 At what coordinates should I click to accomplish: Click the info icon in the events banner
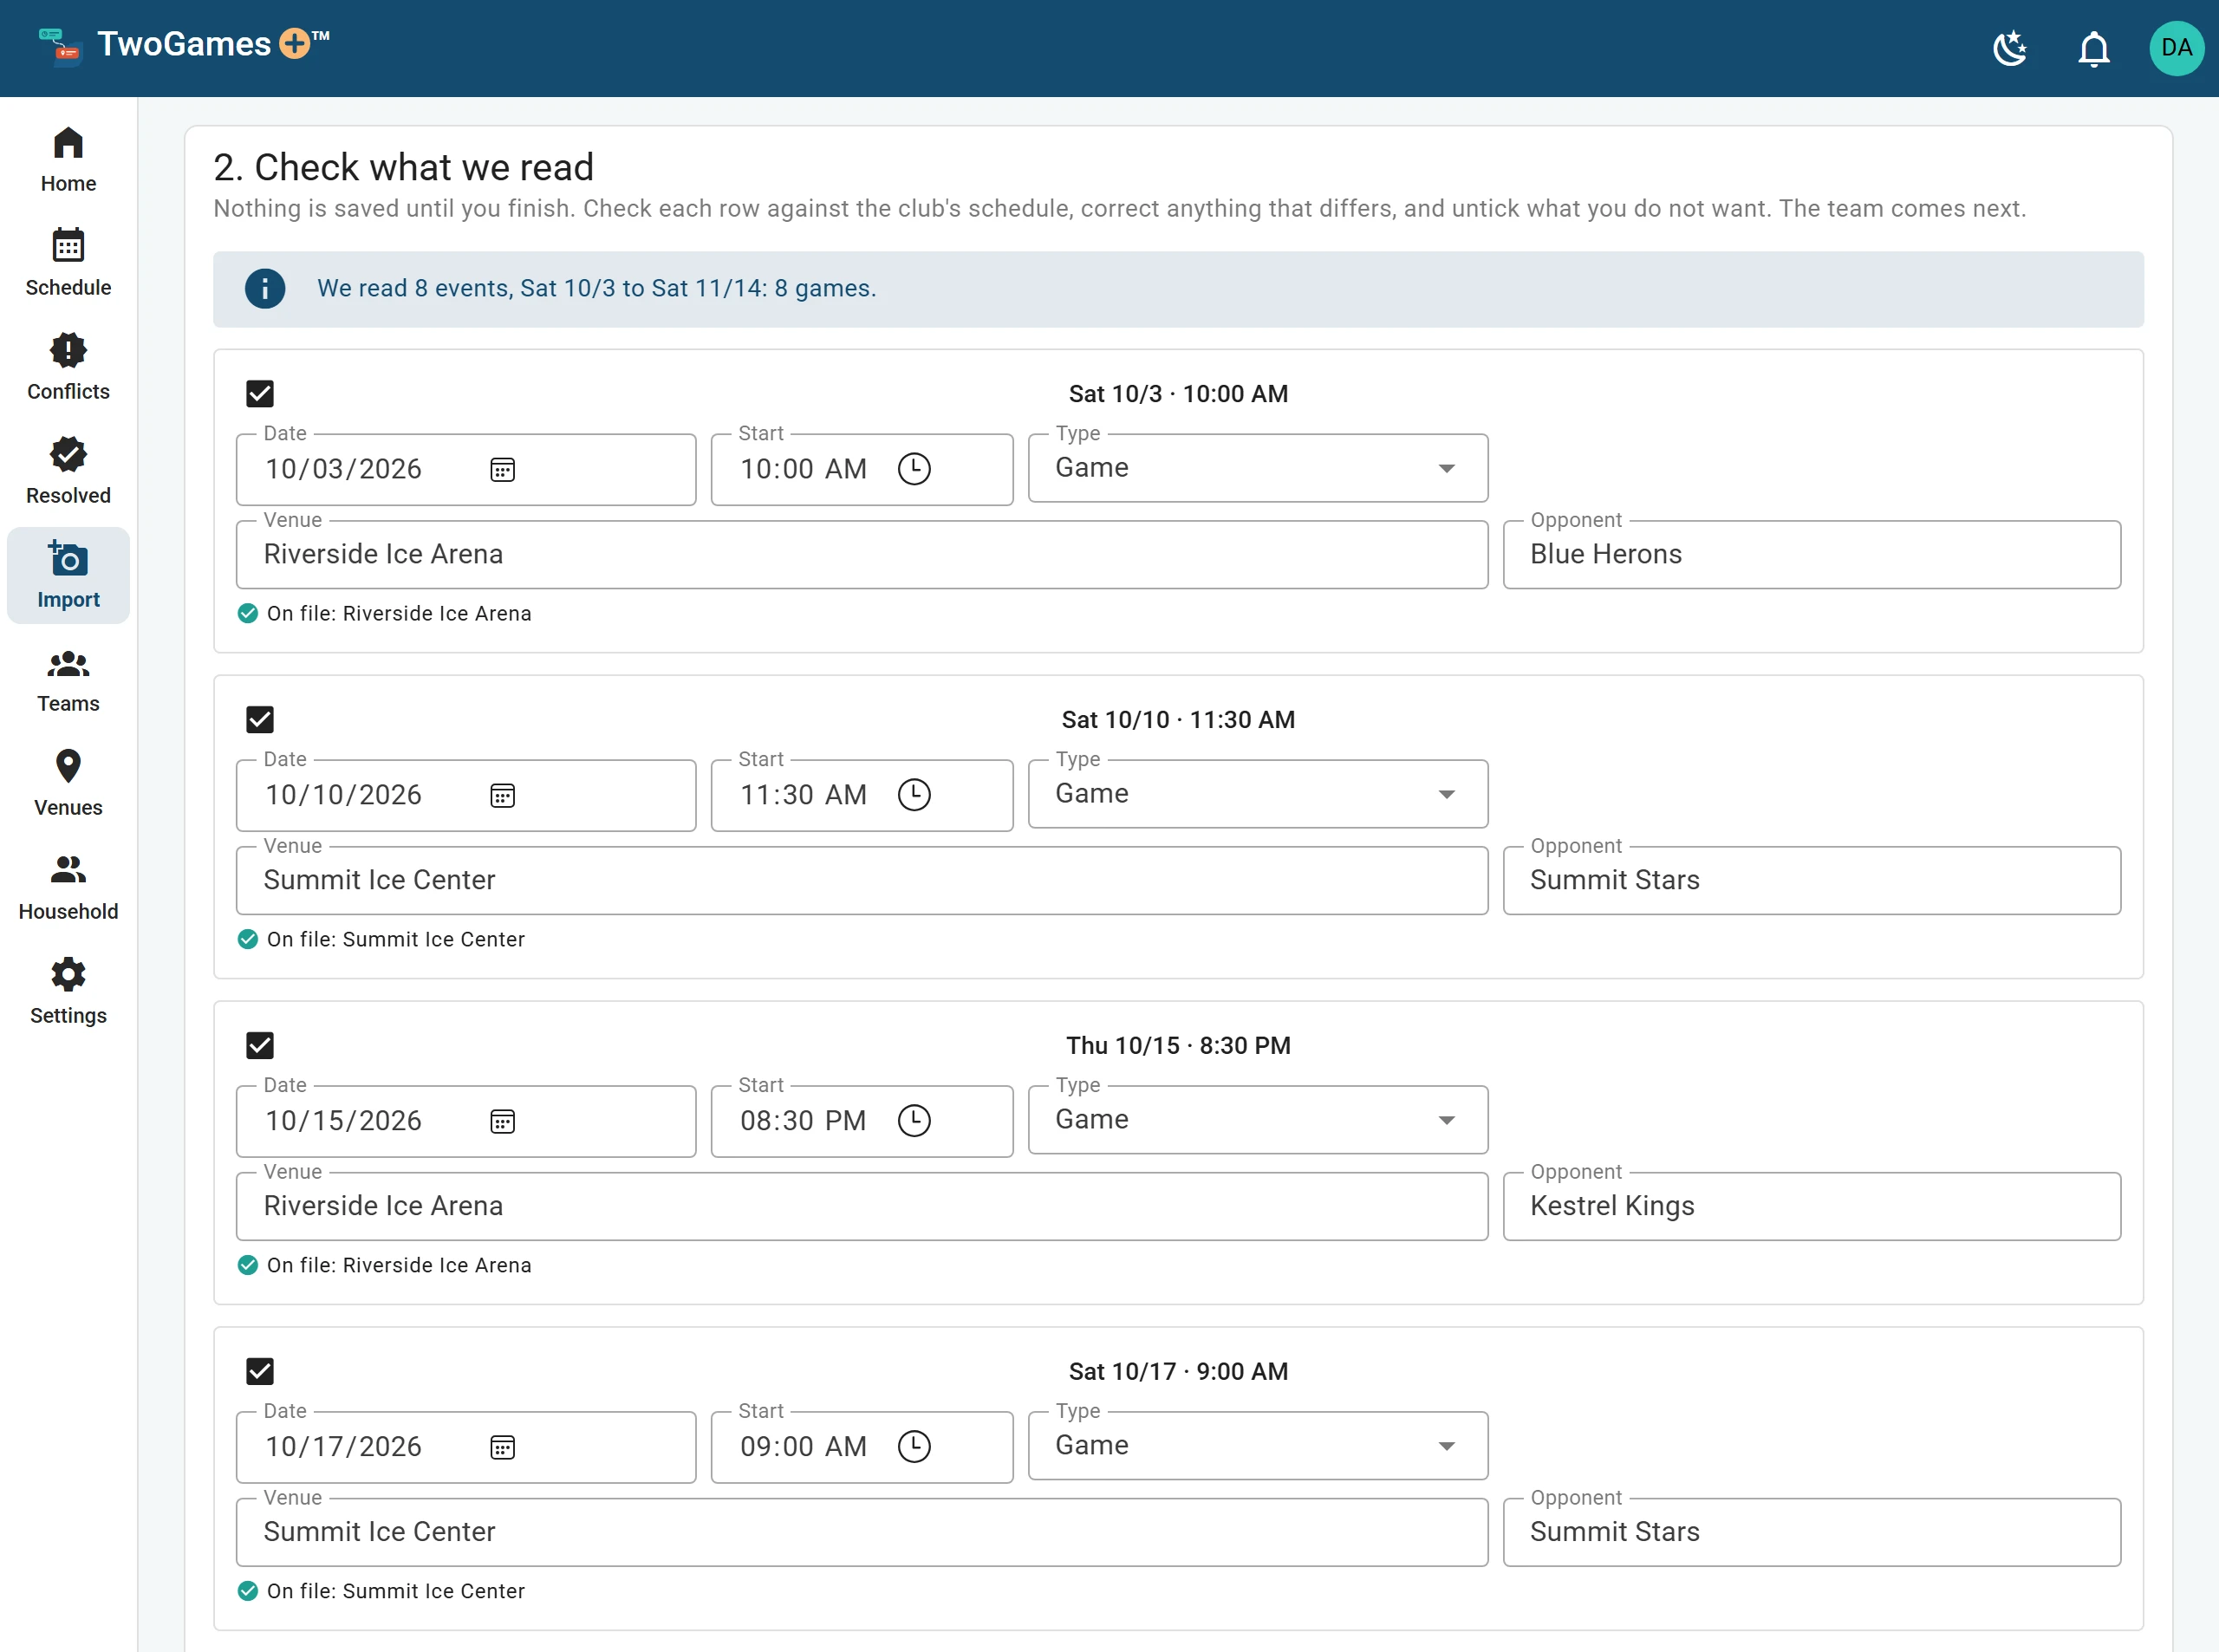[265, 289]
